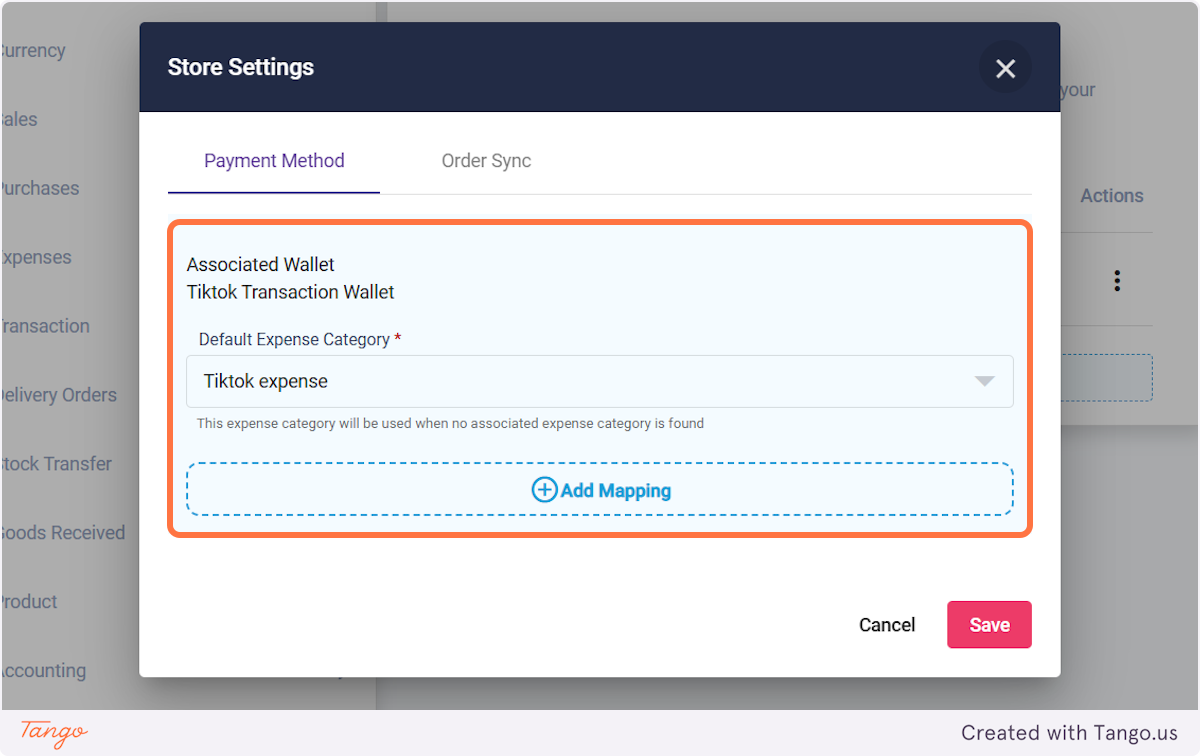Click the plus icon in Add Mapping
This screenshot has width=1200, height=756.
544,489
